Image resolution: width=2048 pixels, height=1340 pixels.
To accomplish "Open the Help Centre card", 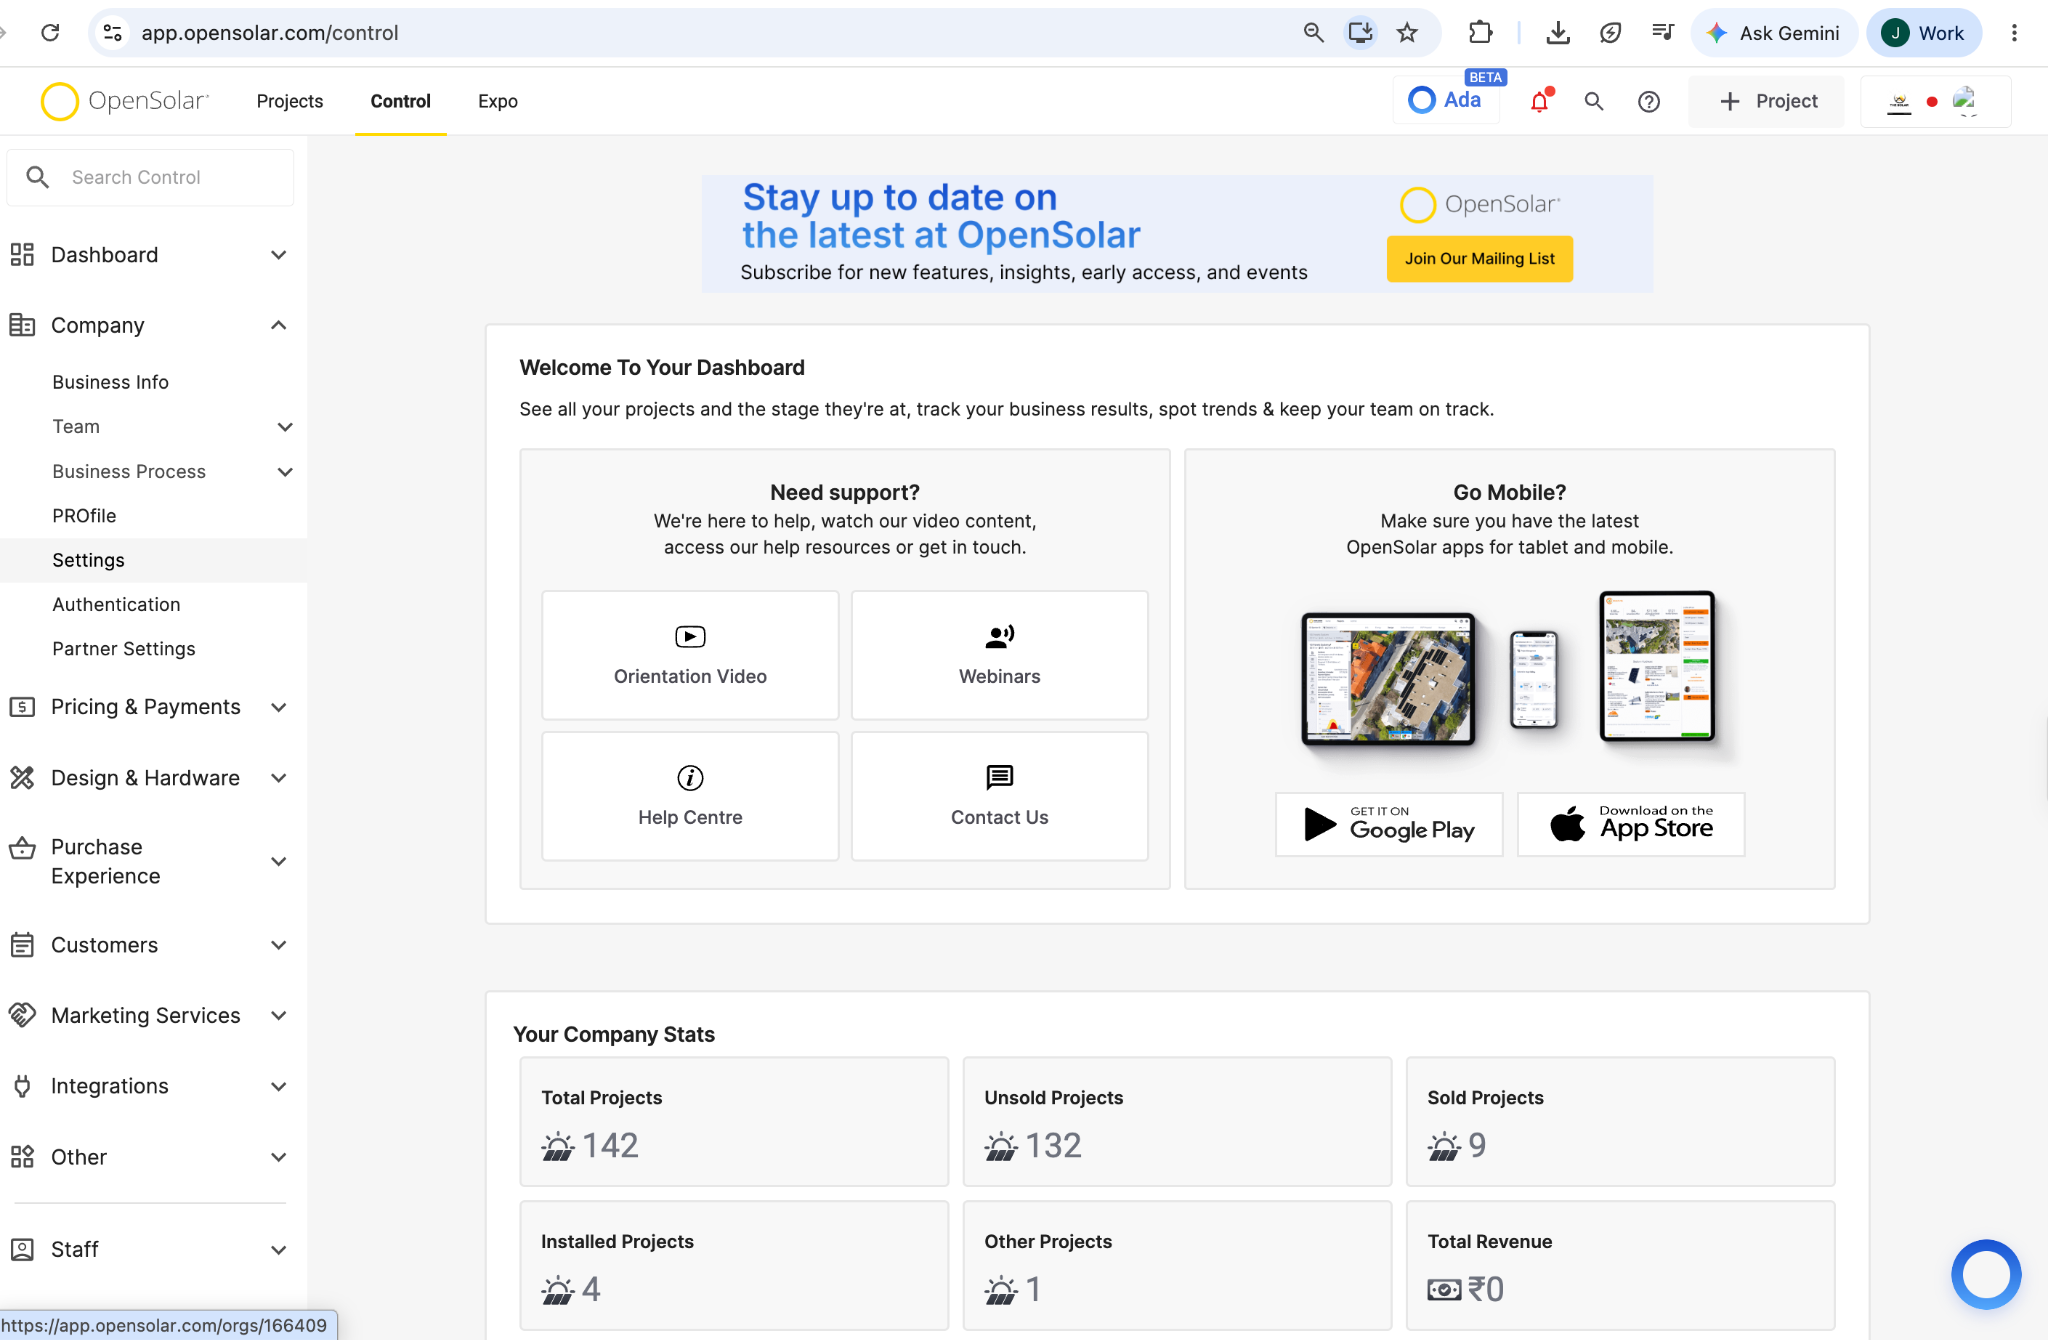I will [x=690, y=796].
